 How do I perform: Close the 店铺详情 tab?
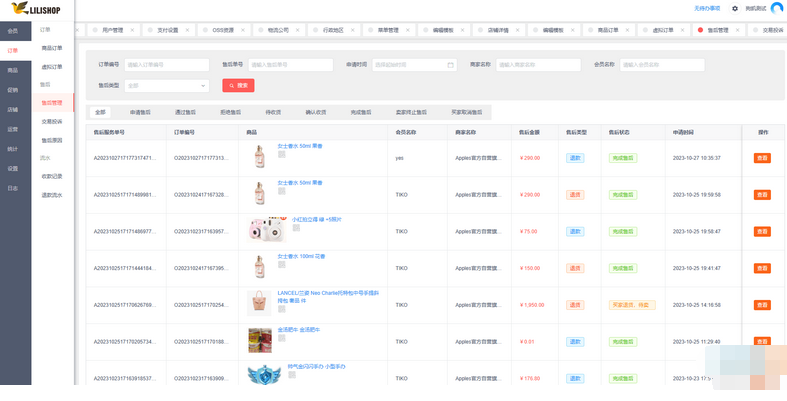click(517, 30)
